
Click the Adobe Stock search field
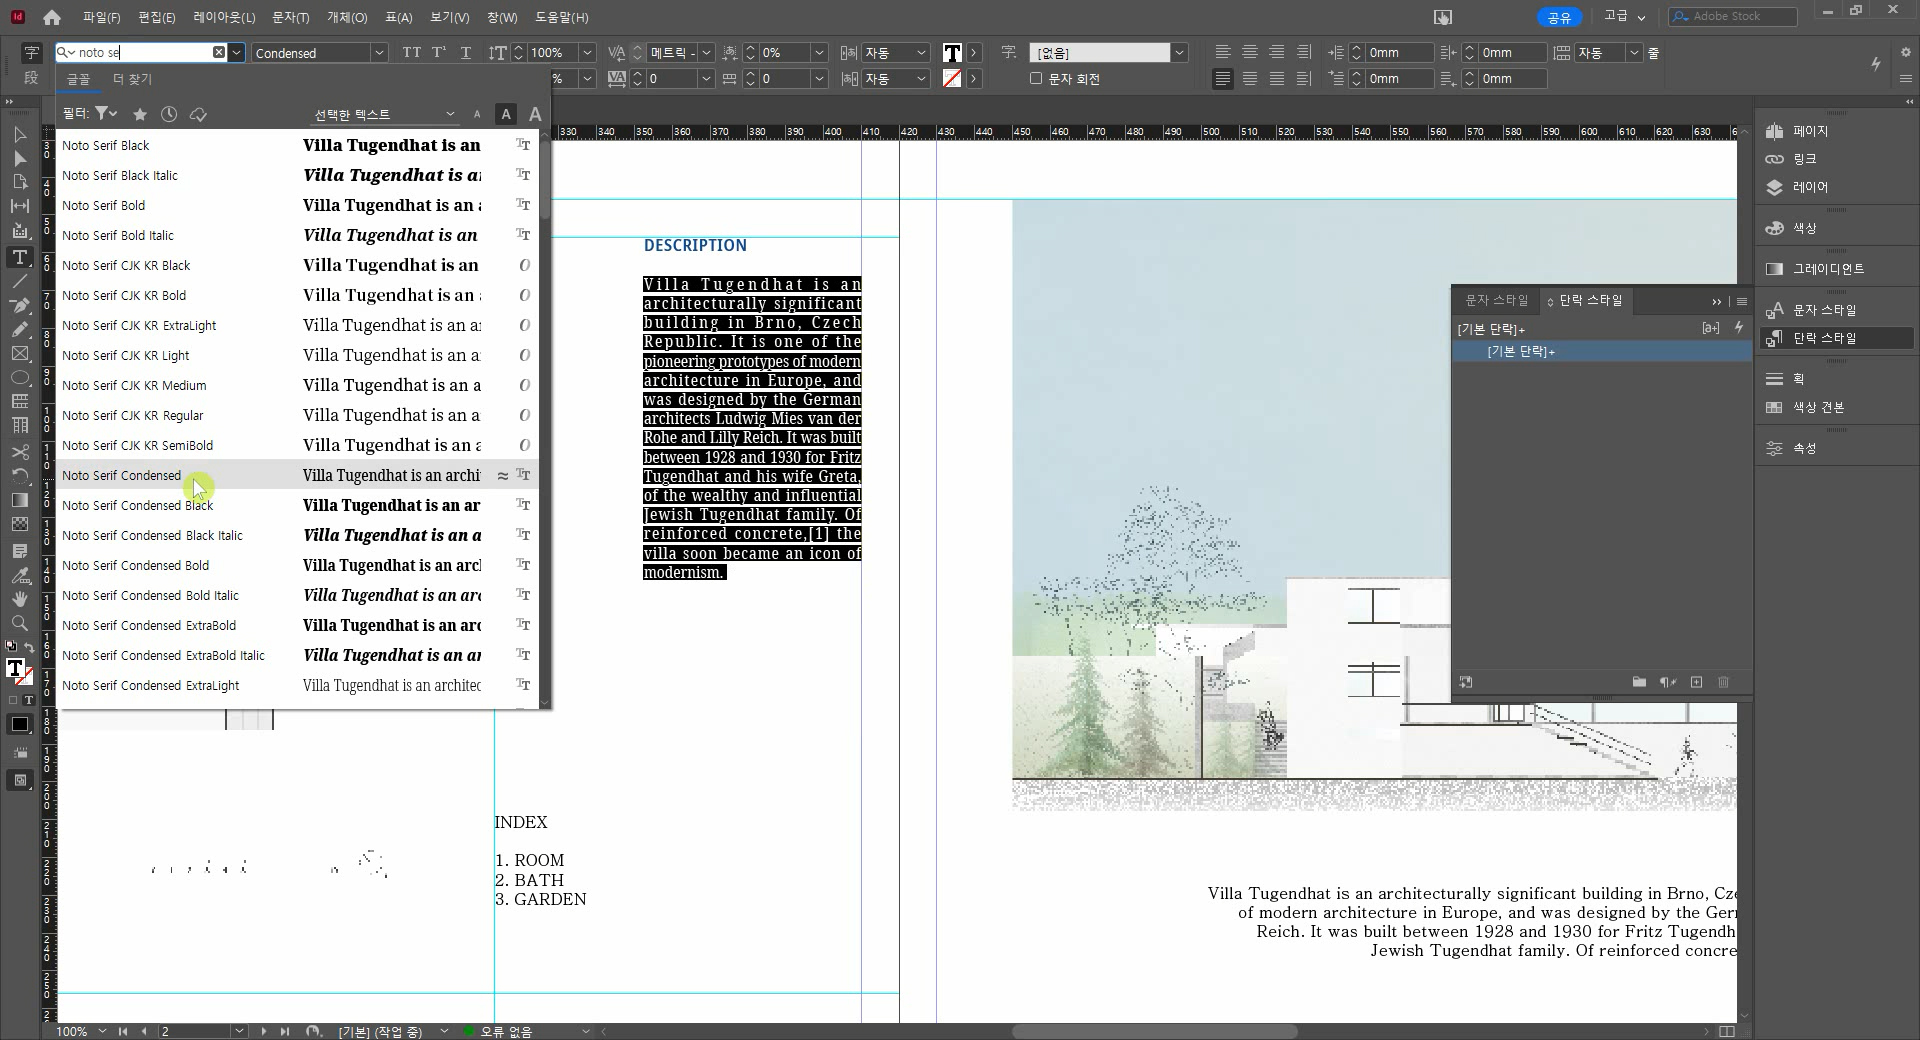[x=1732, y=16]
